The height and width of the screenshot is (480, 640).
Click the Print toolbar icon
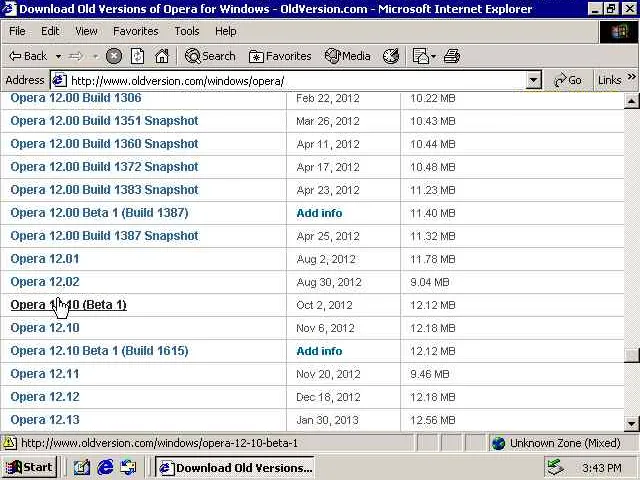click(x=452, y=56)
